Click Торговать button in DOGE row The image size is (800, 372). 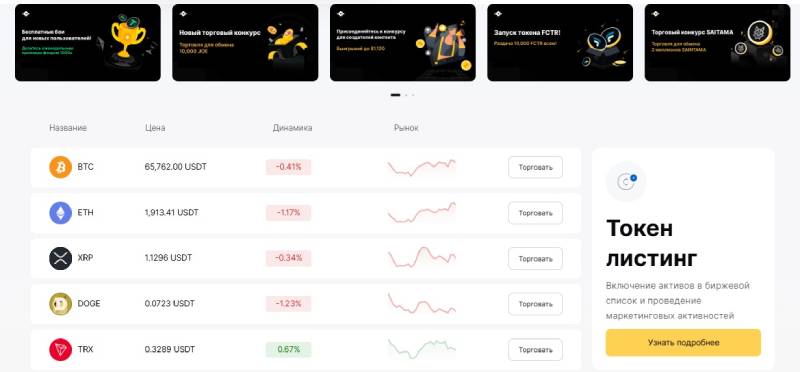pos(535,304)
